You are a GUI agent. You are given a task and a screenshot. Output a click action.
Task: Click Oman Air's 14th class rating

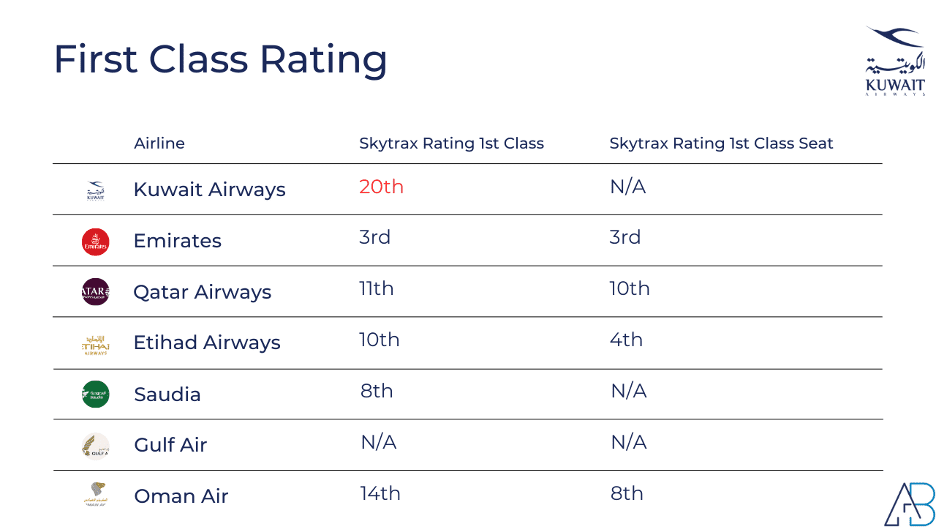[x=380, y=493]
